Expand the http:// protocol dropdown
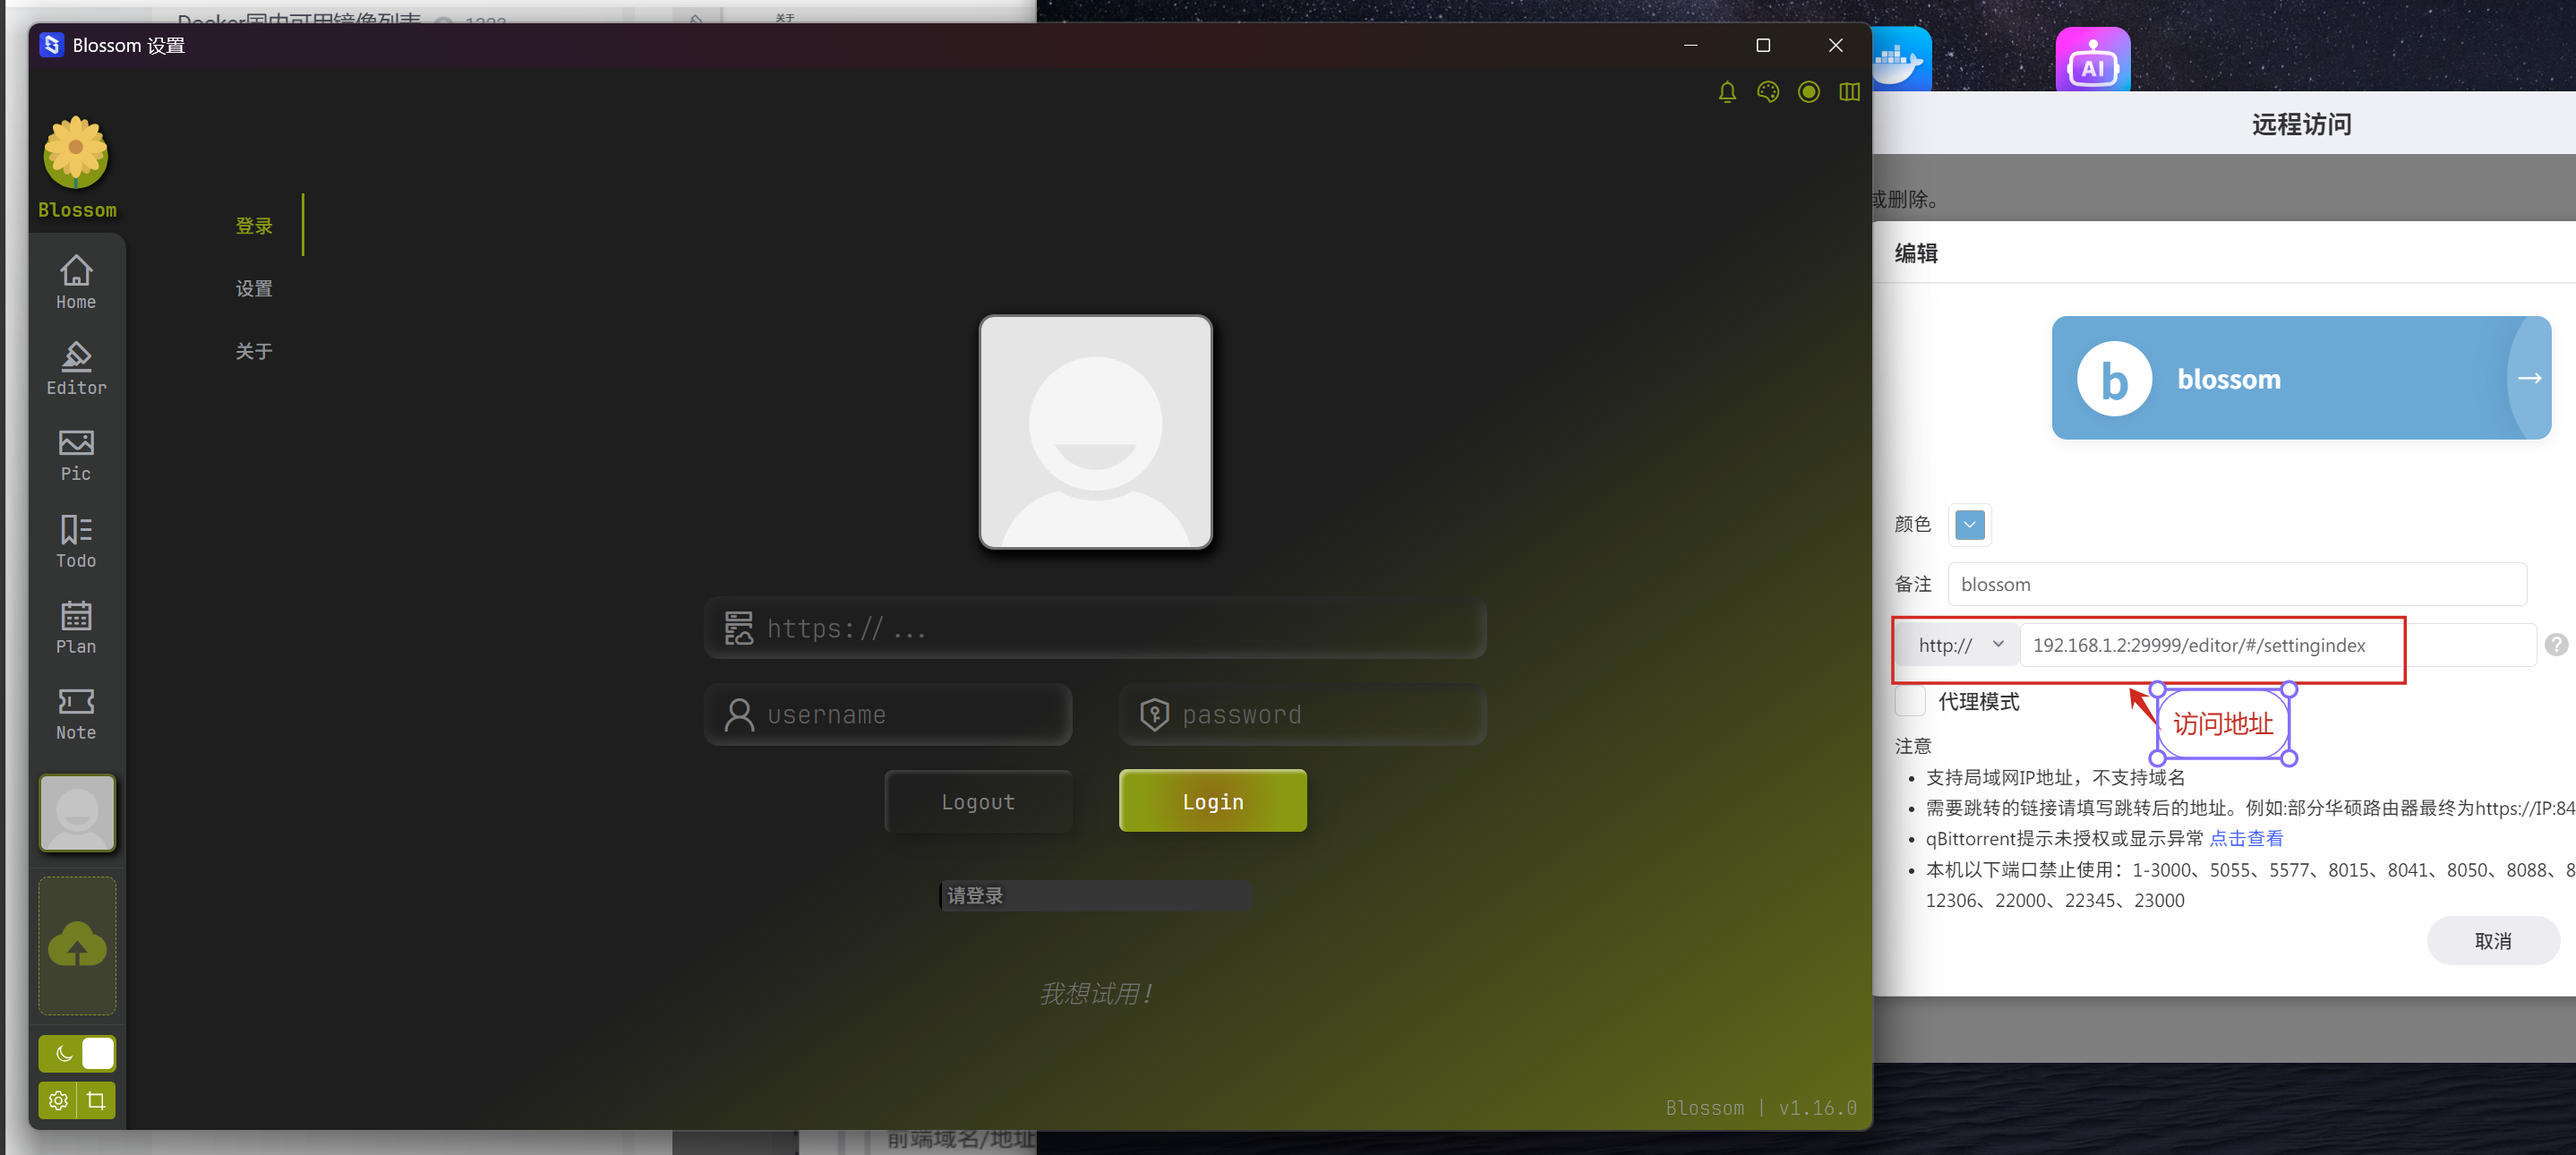This screenshot has width=2576, height=1155. [x=1959, y=645]
